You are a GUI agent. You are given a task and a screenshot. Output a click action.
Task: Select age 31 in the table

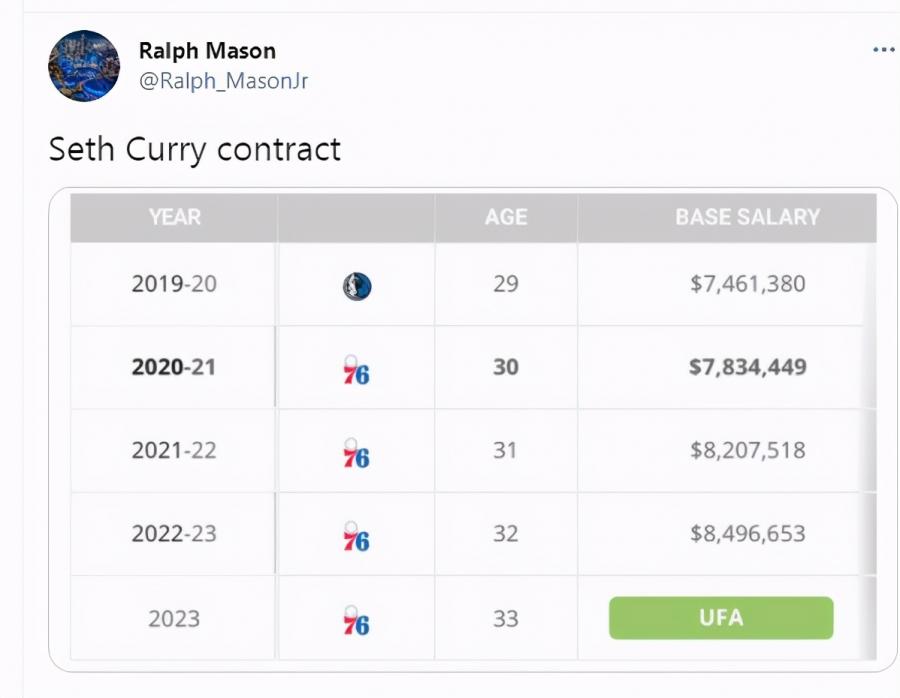506,450
